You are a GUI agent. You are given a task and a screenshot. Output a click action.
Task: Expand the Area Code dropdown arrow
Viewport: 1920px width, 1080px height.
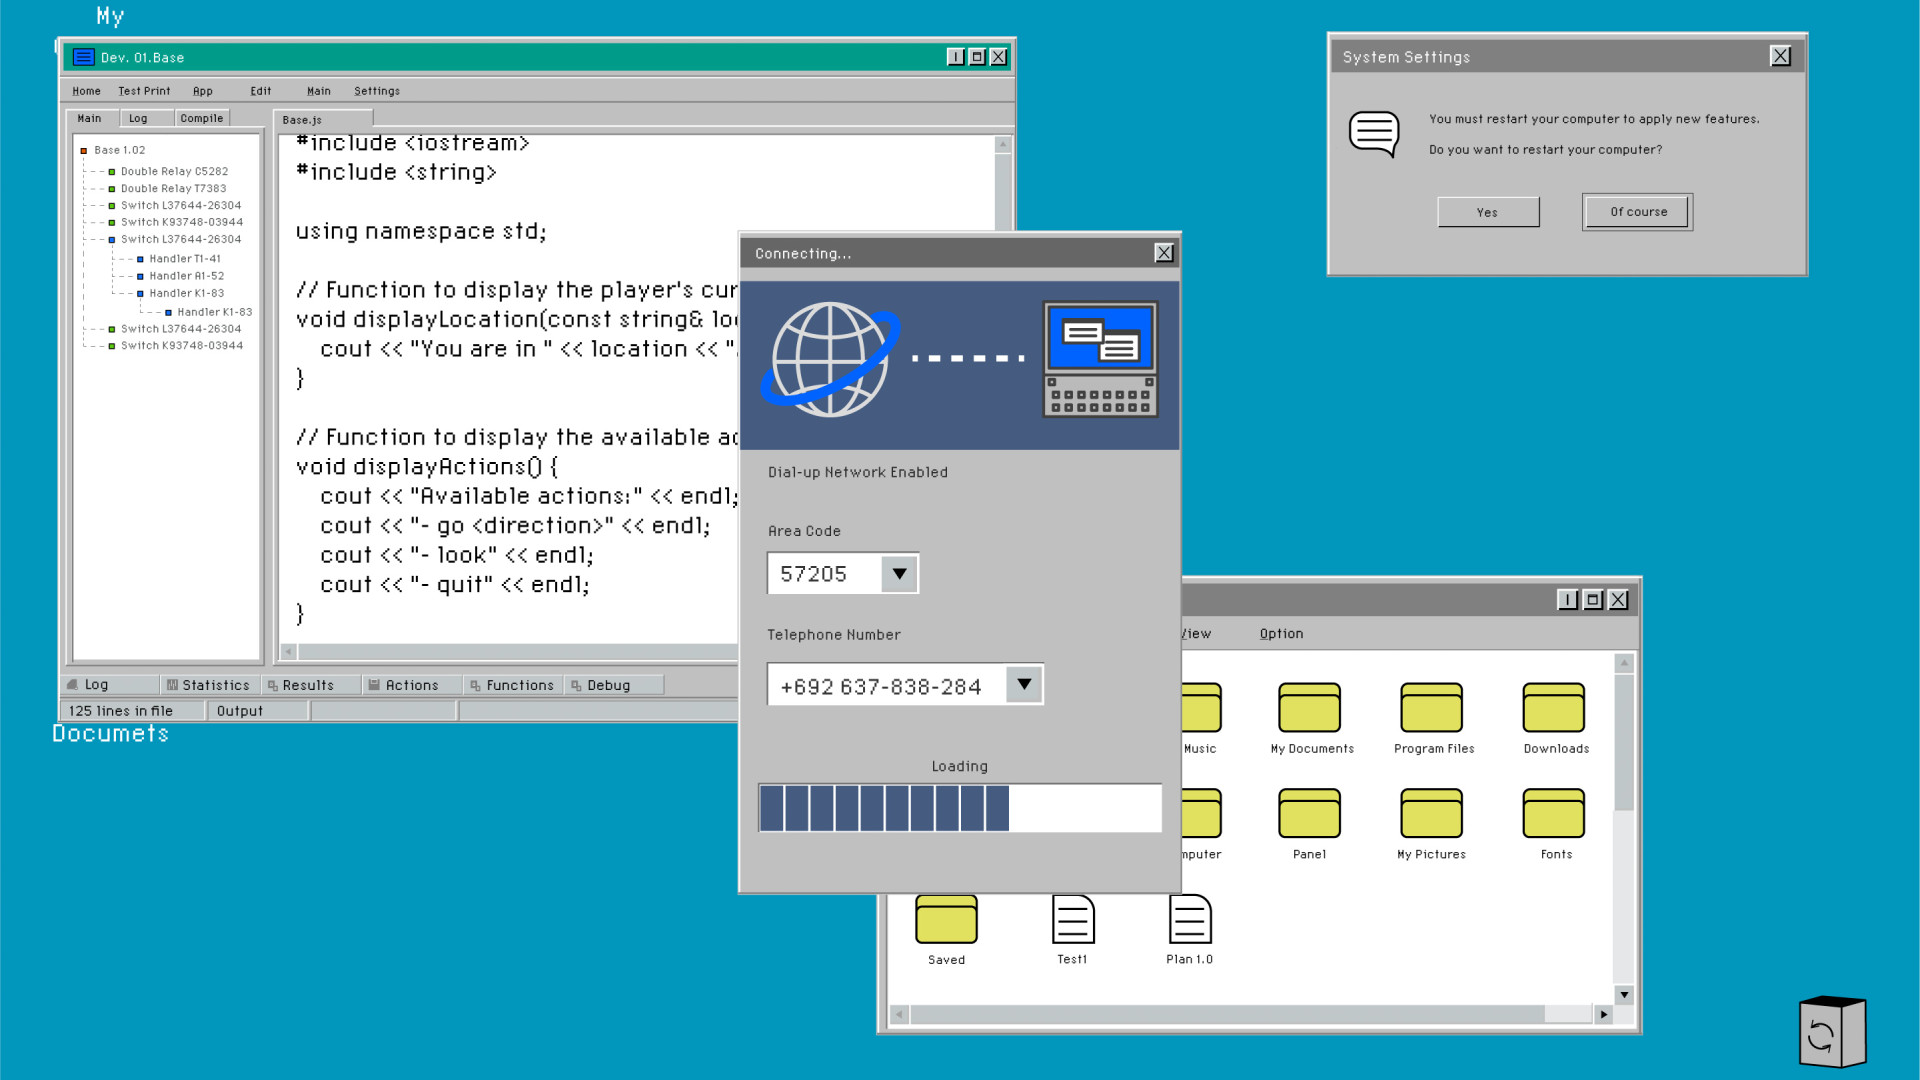pyautogui.click(x=899, y=574)
